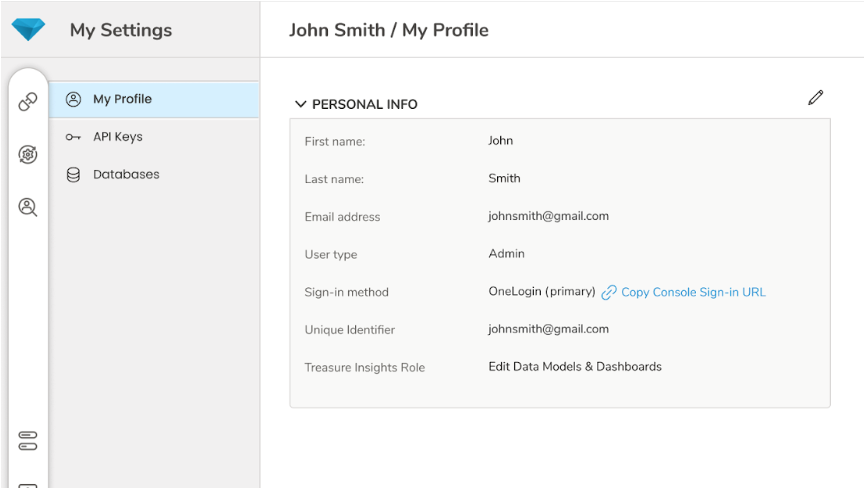Viewport: 864px width, 488px height.
Task: Click the User type value Admin
Action: point(506,254)
